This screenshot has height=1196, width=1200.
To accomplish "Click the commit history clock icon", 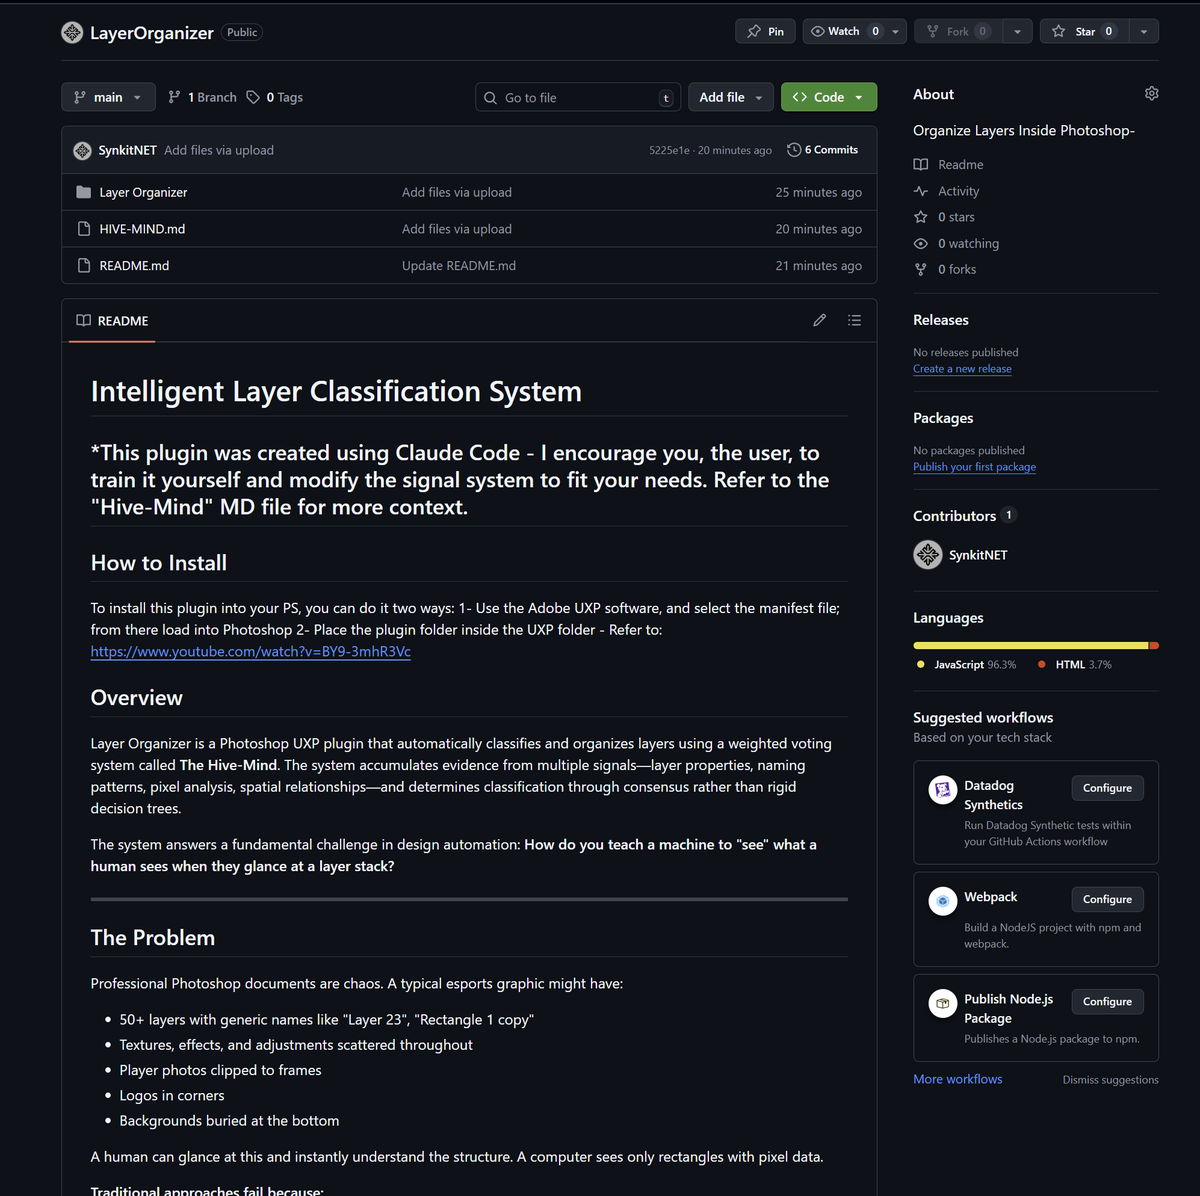I will [794, 150].
